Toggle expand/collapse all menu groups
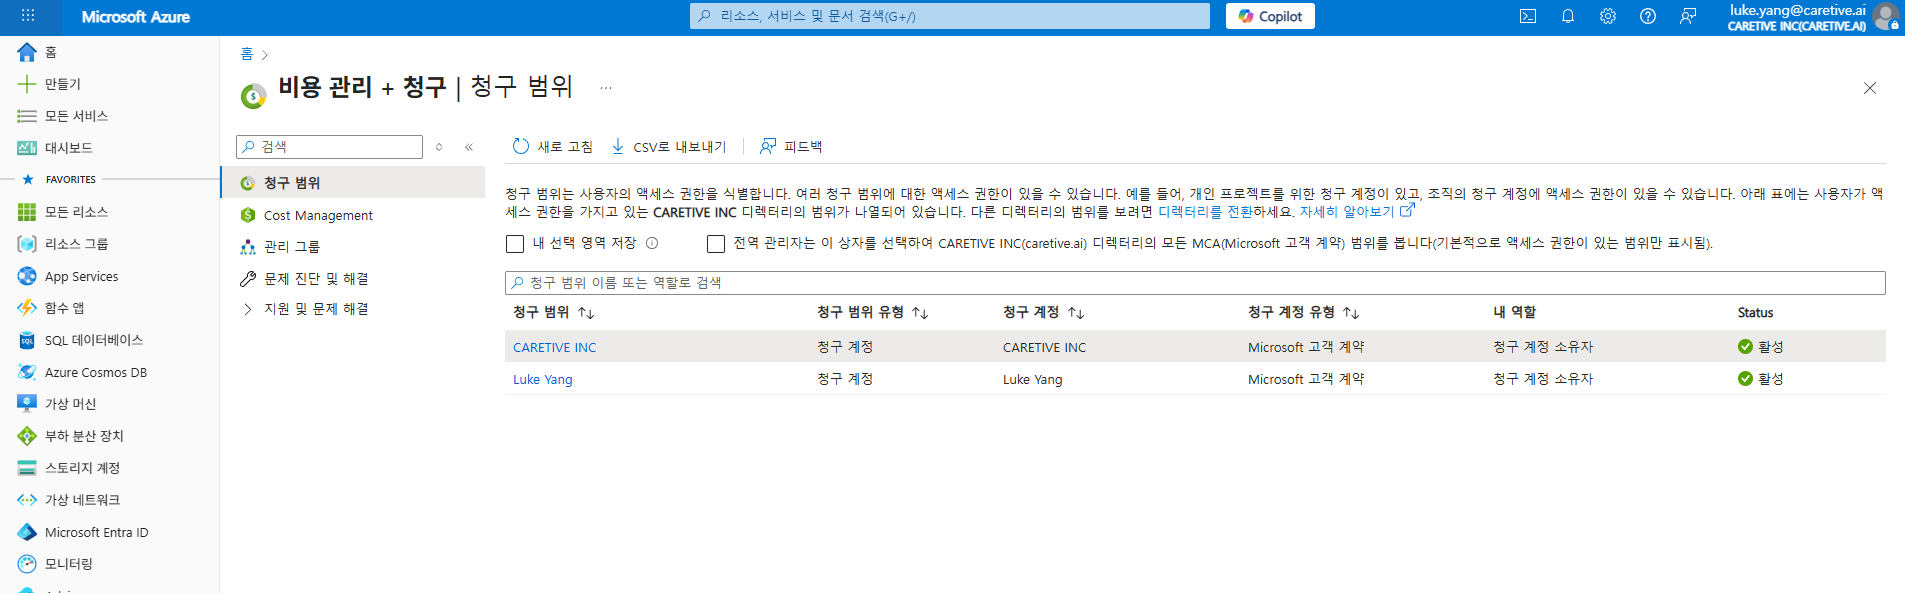The width and height of the screenshot is (1905, 593). point(439,147)
